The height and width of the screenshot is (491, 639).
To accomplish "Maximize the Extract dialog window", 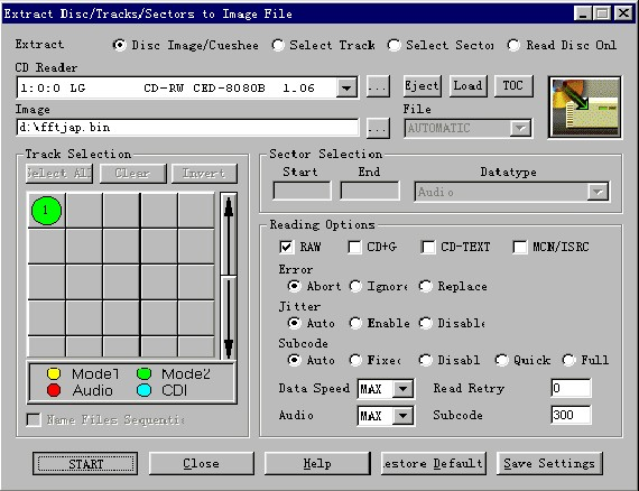I will coord(602,13).
